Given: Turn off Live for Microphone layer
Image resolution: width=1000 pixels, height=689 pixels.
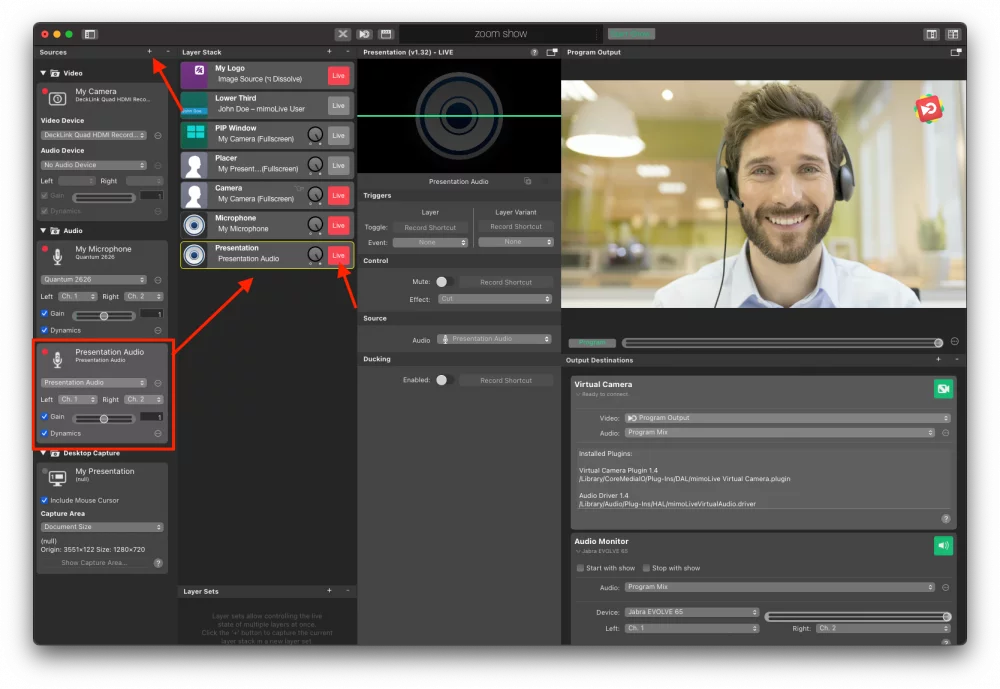Looking at the screenshot, I should click(339, 225).
